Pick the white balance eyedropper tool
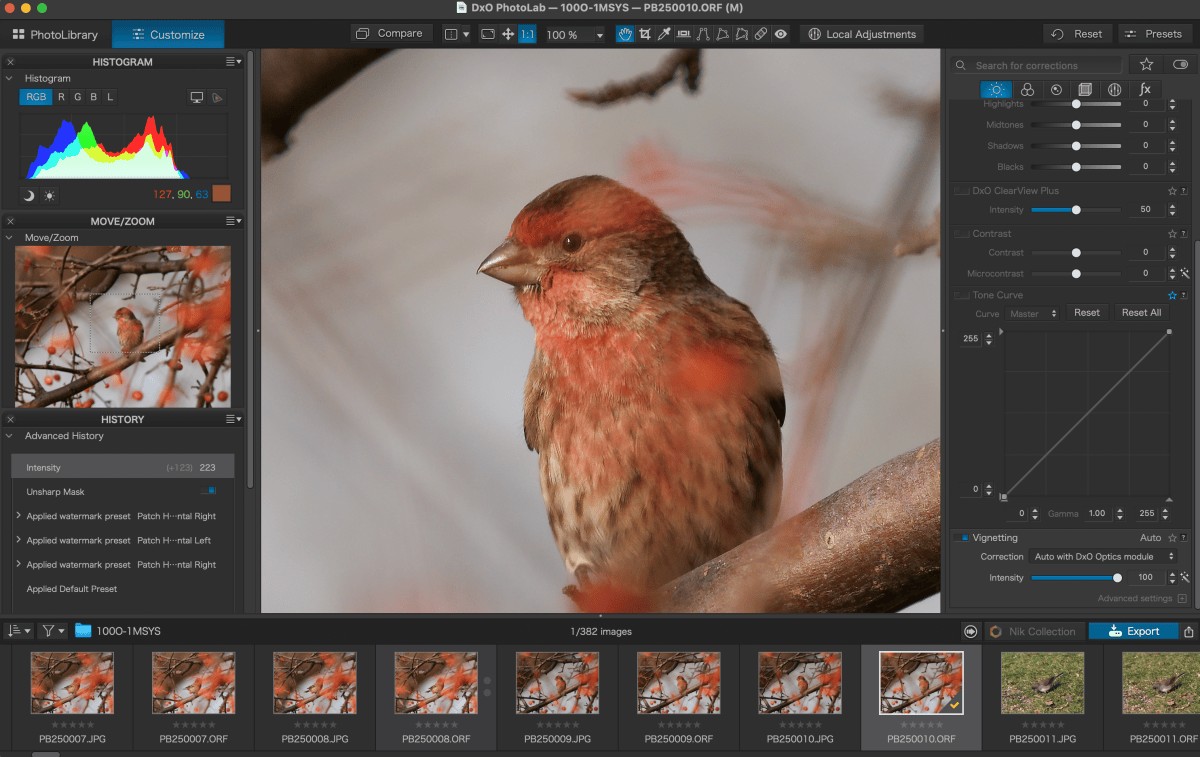The image size is (1200, 757). point(664,34)
